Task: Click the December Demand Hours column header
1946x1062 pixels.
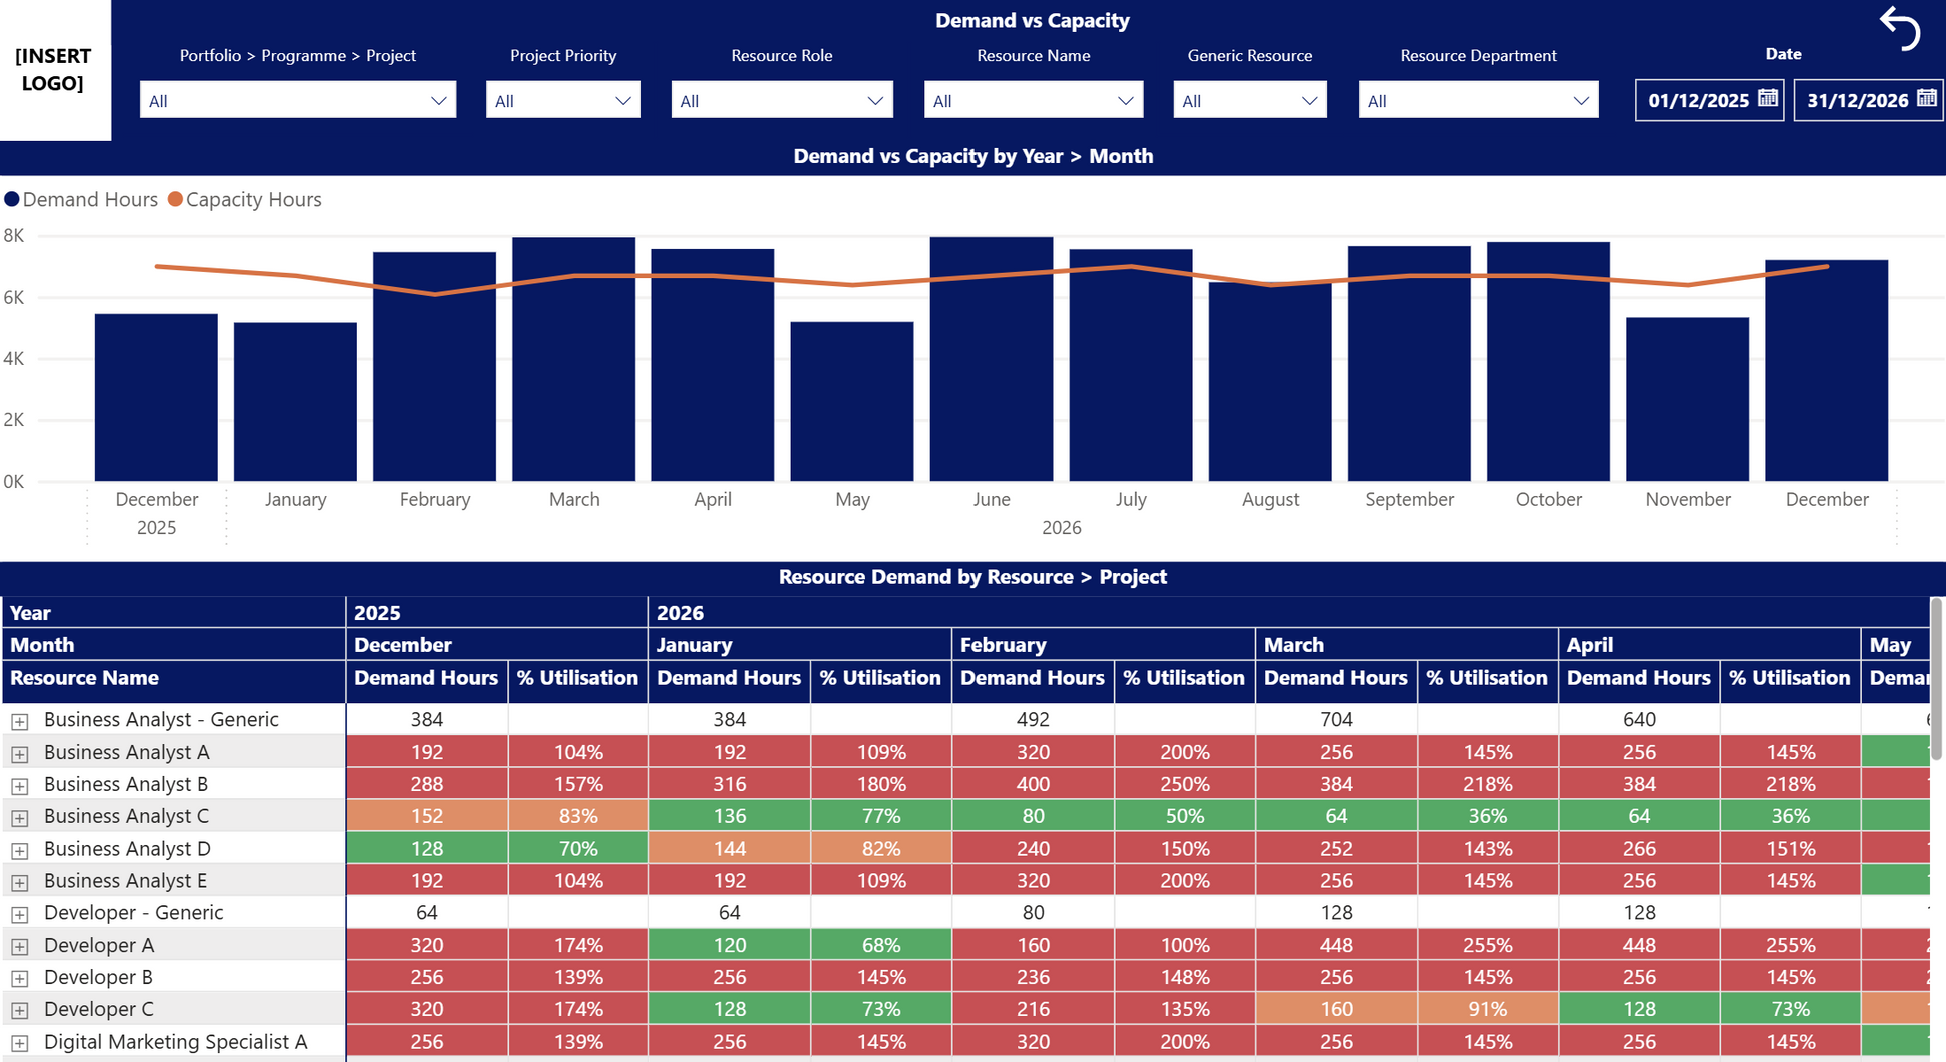Action: pos(426,678)
